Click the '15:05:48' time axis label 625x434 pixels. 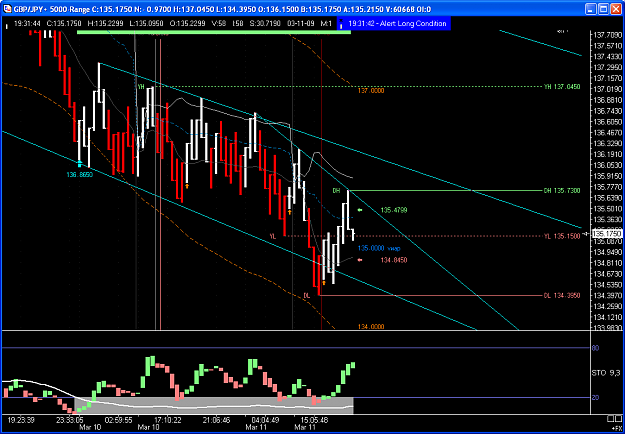point(314,419)
